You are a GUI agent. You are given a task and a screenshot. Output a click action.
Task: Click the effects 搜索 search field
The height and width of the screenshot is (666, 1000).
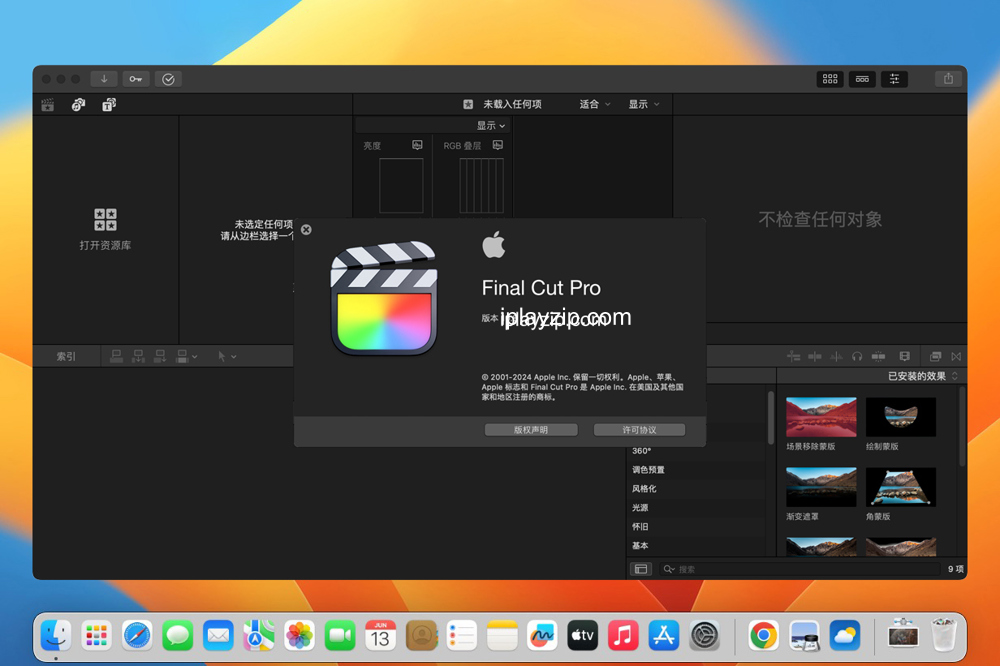click(x=800, y=569)
